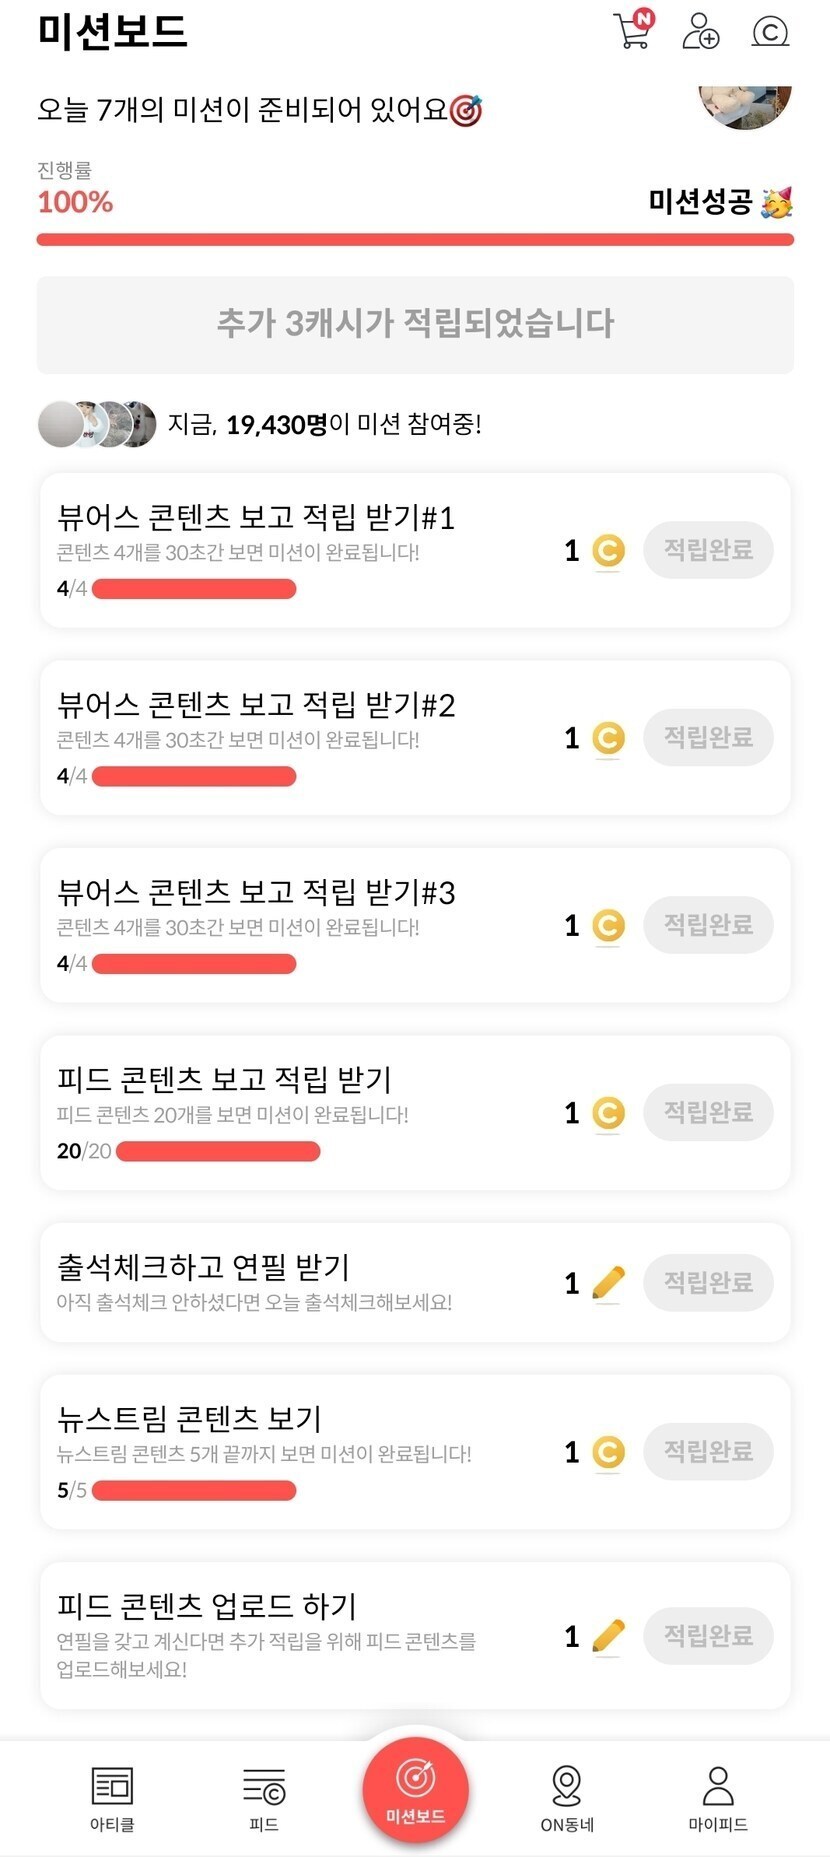Go to the 마이피드 tab

(x=718, y=1797)
